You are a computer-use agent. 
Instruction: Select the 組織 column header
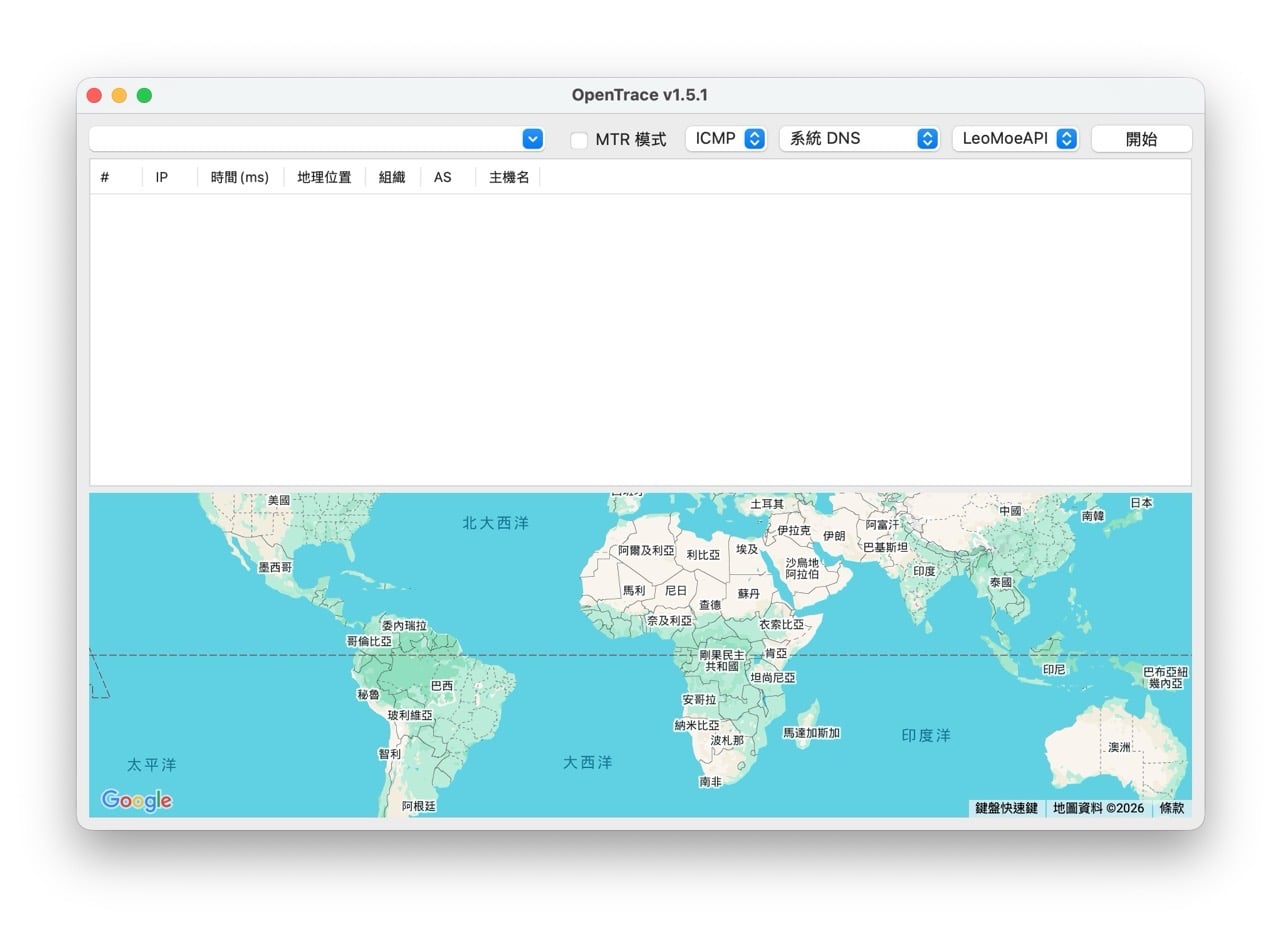[x=390, y=177]
